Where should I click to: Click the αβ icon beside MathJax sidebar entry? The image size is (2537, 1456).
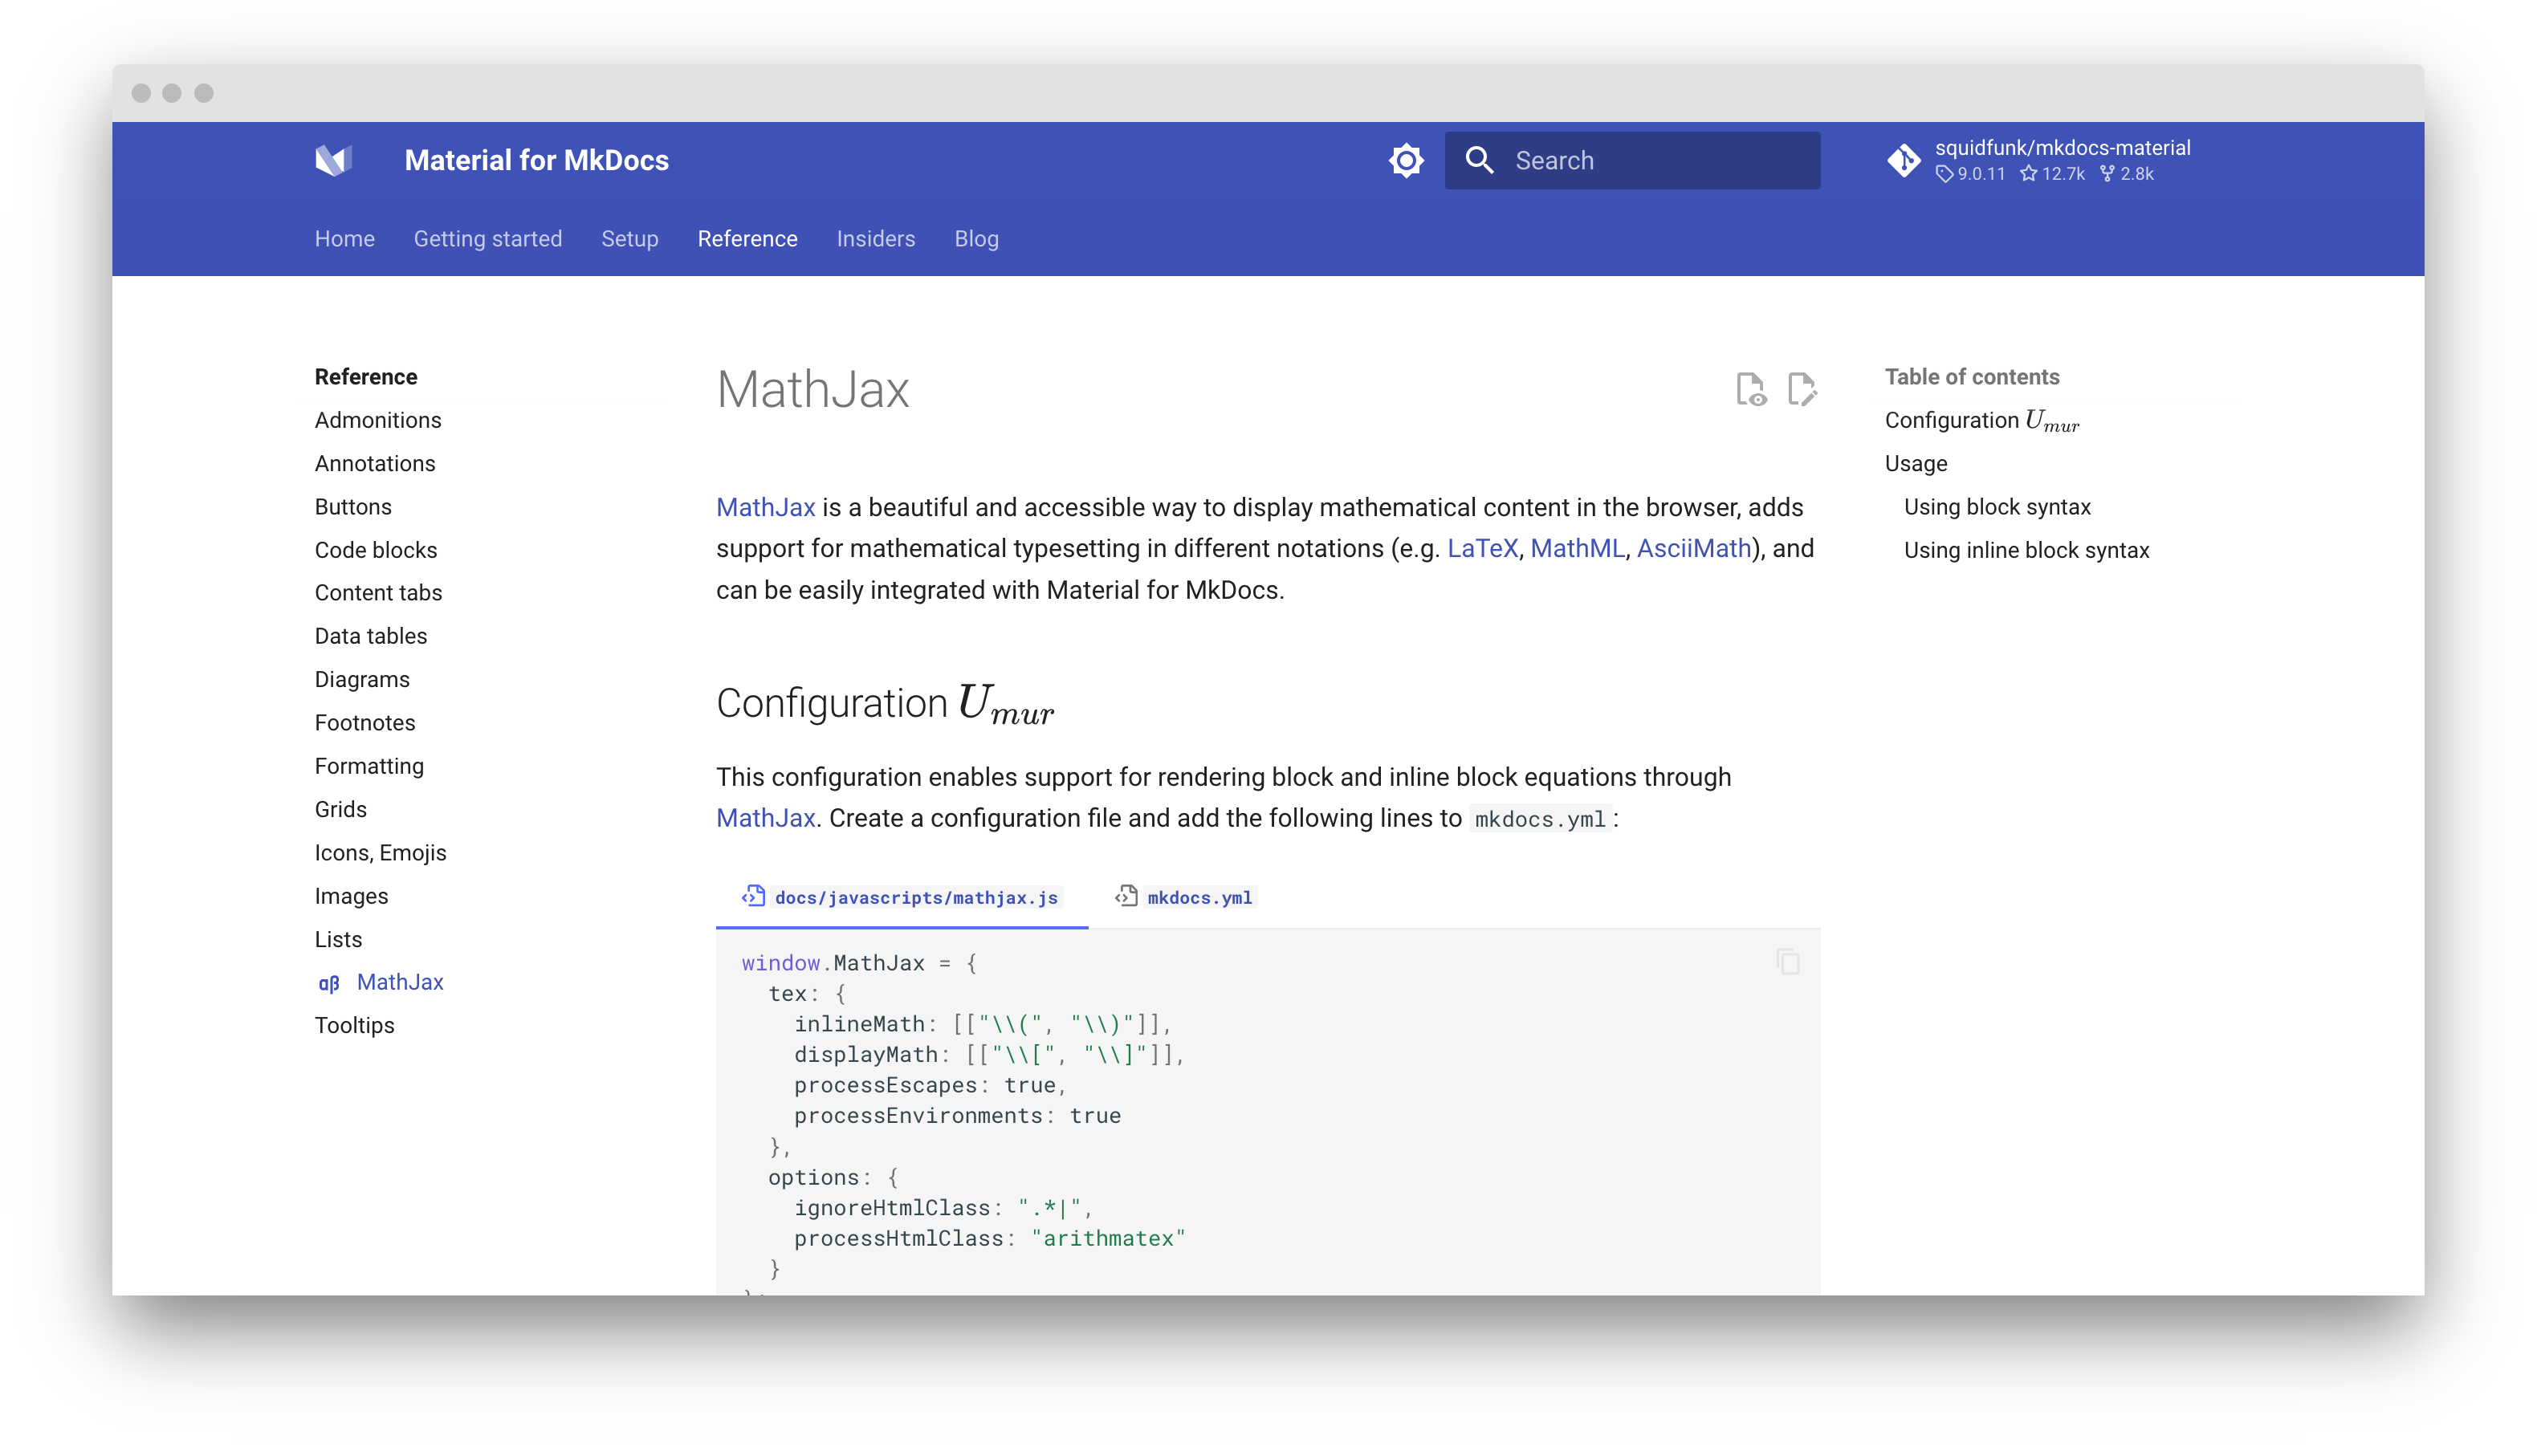(x=328, y=983)
